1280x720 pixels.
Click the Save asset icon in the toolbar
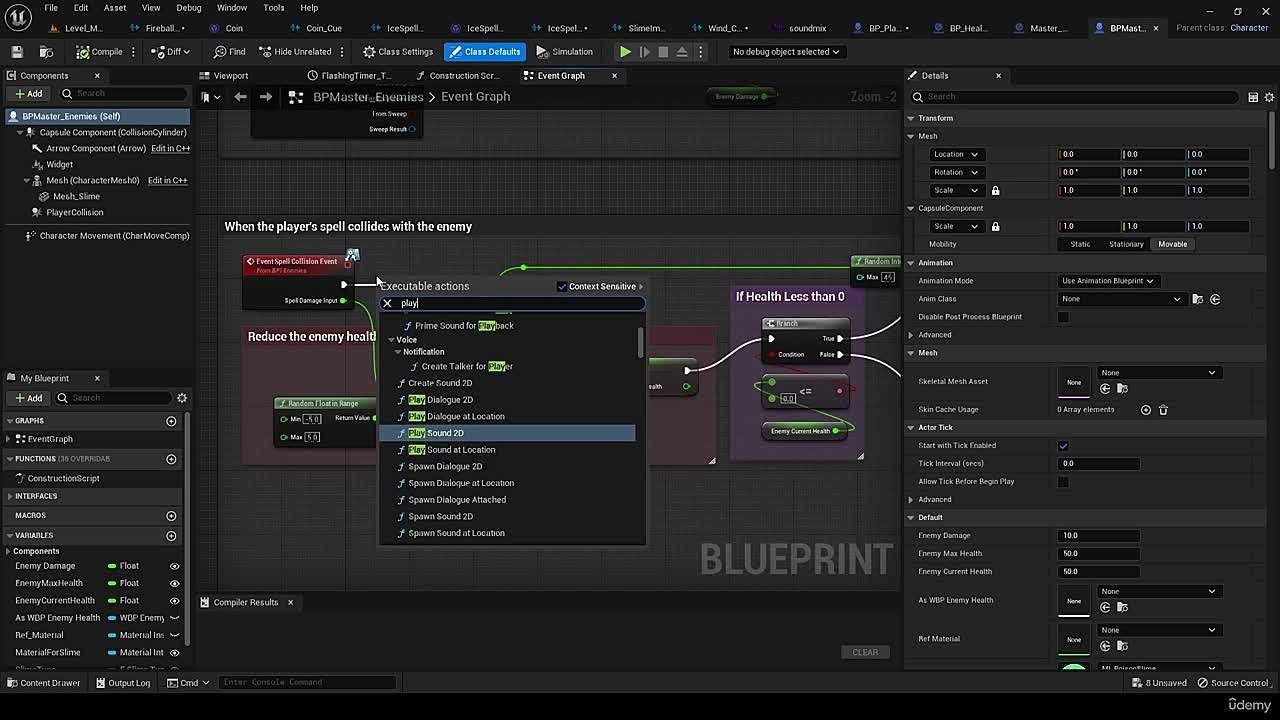point(15,51)
